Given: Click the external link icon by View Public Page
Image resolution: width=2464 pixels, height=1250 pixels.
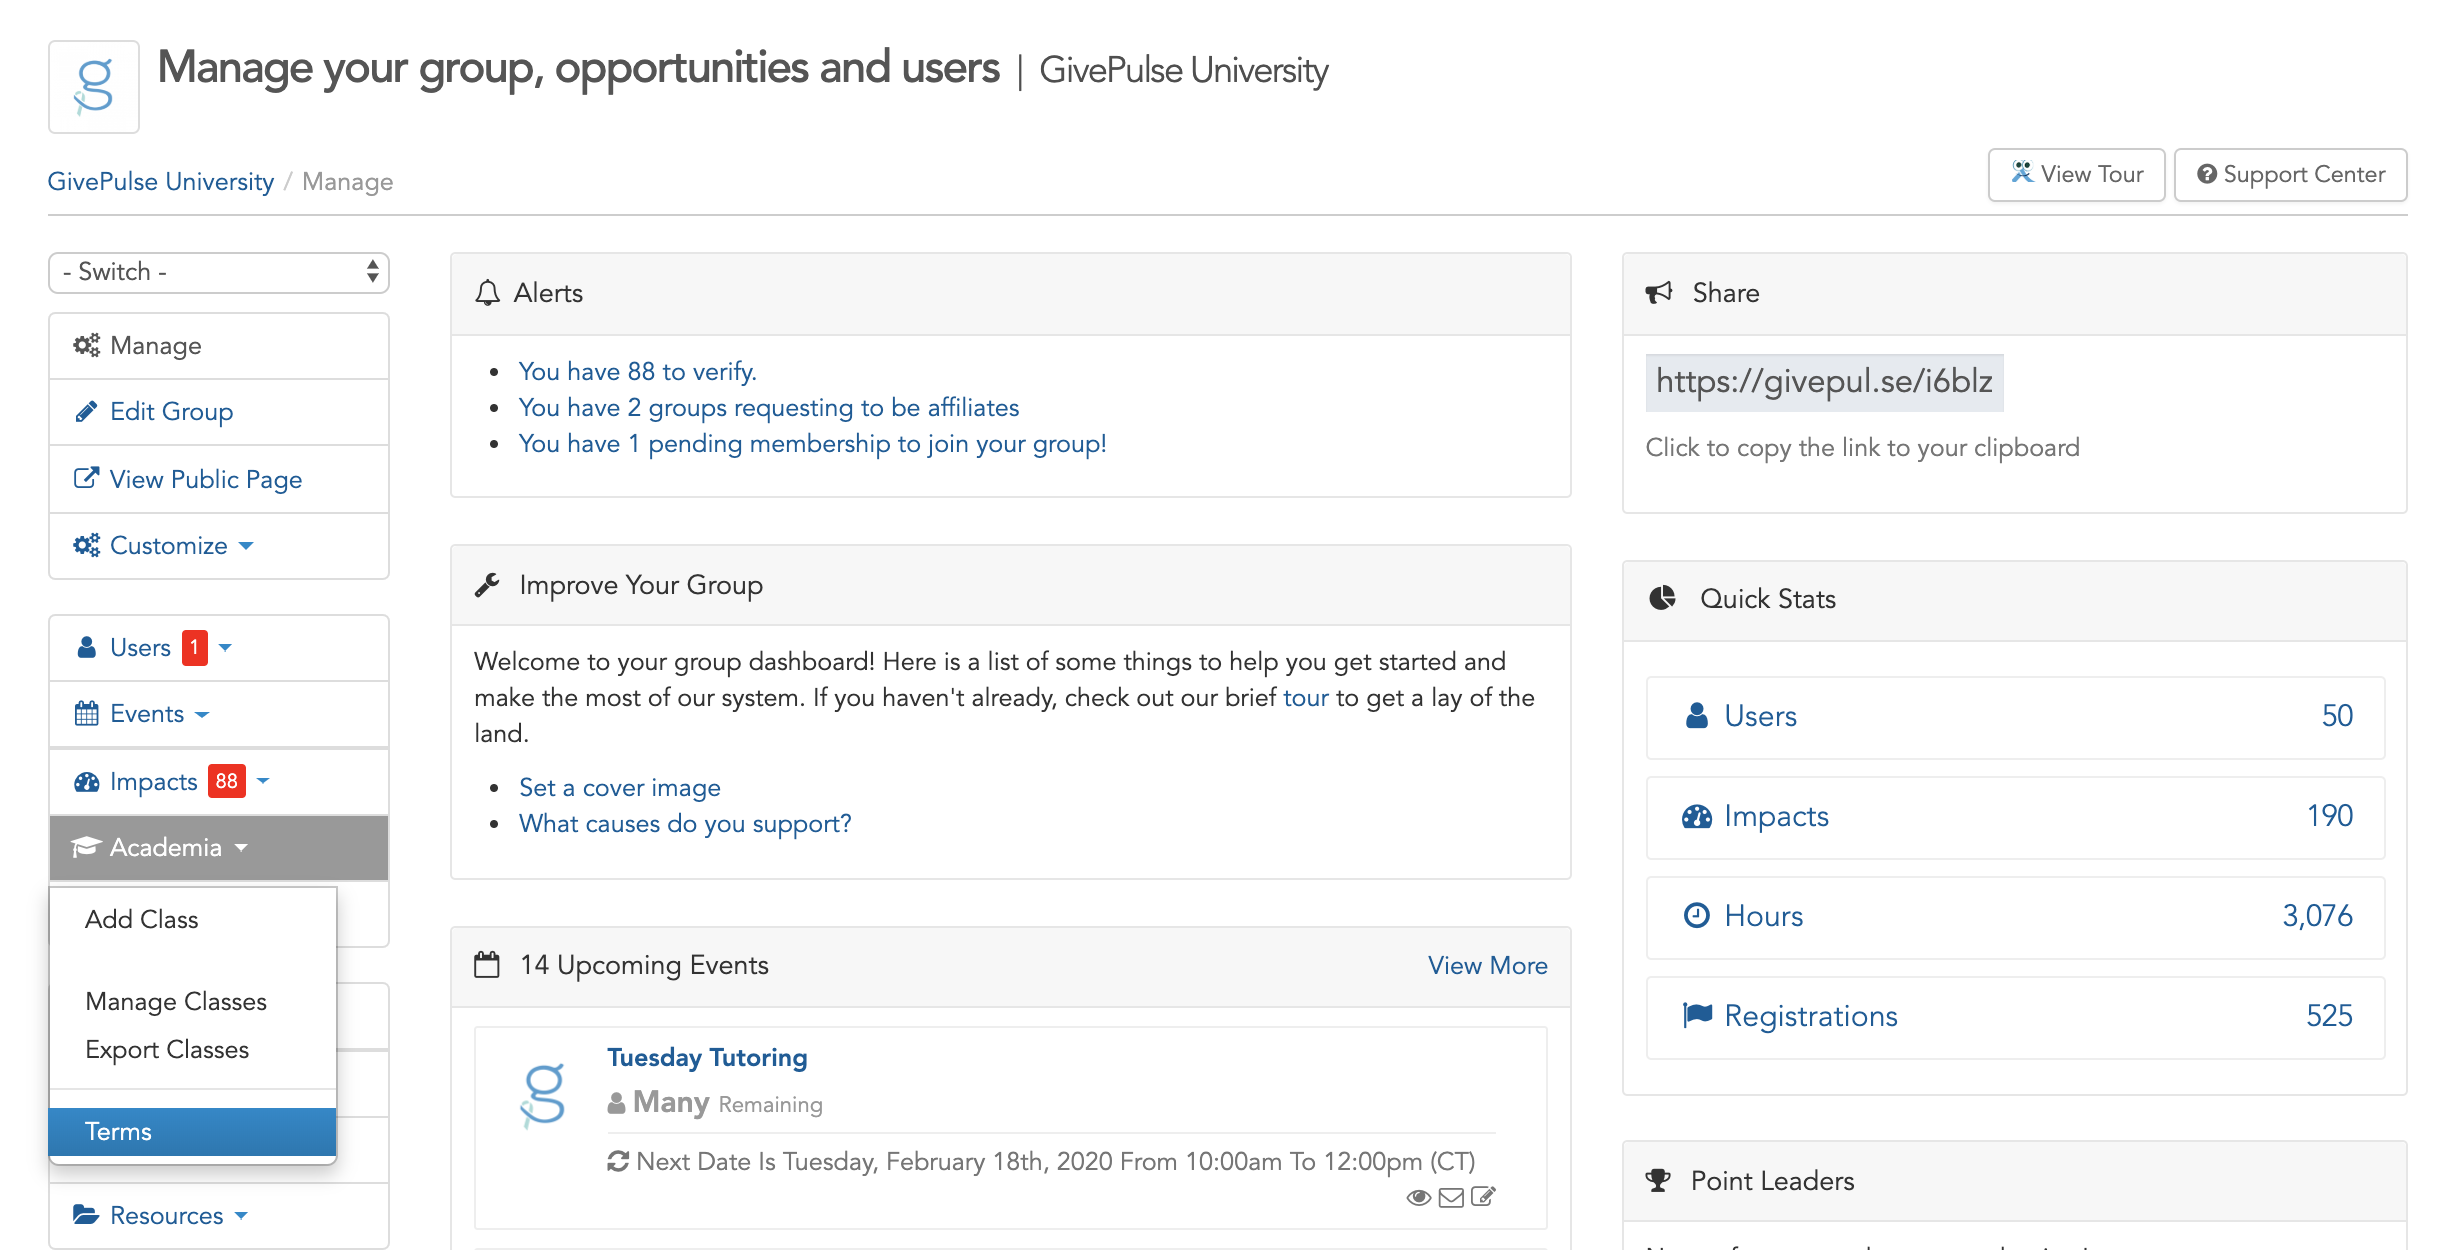Looking at the screenshot, I should 87,478.
